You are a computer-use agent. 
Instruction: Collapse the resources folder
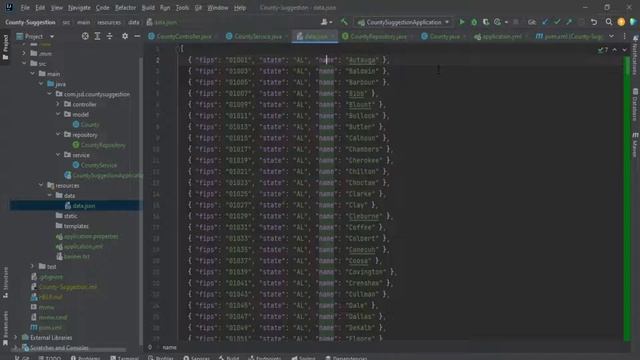(41, 185)
